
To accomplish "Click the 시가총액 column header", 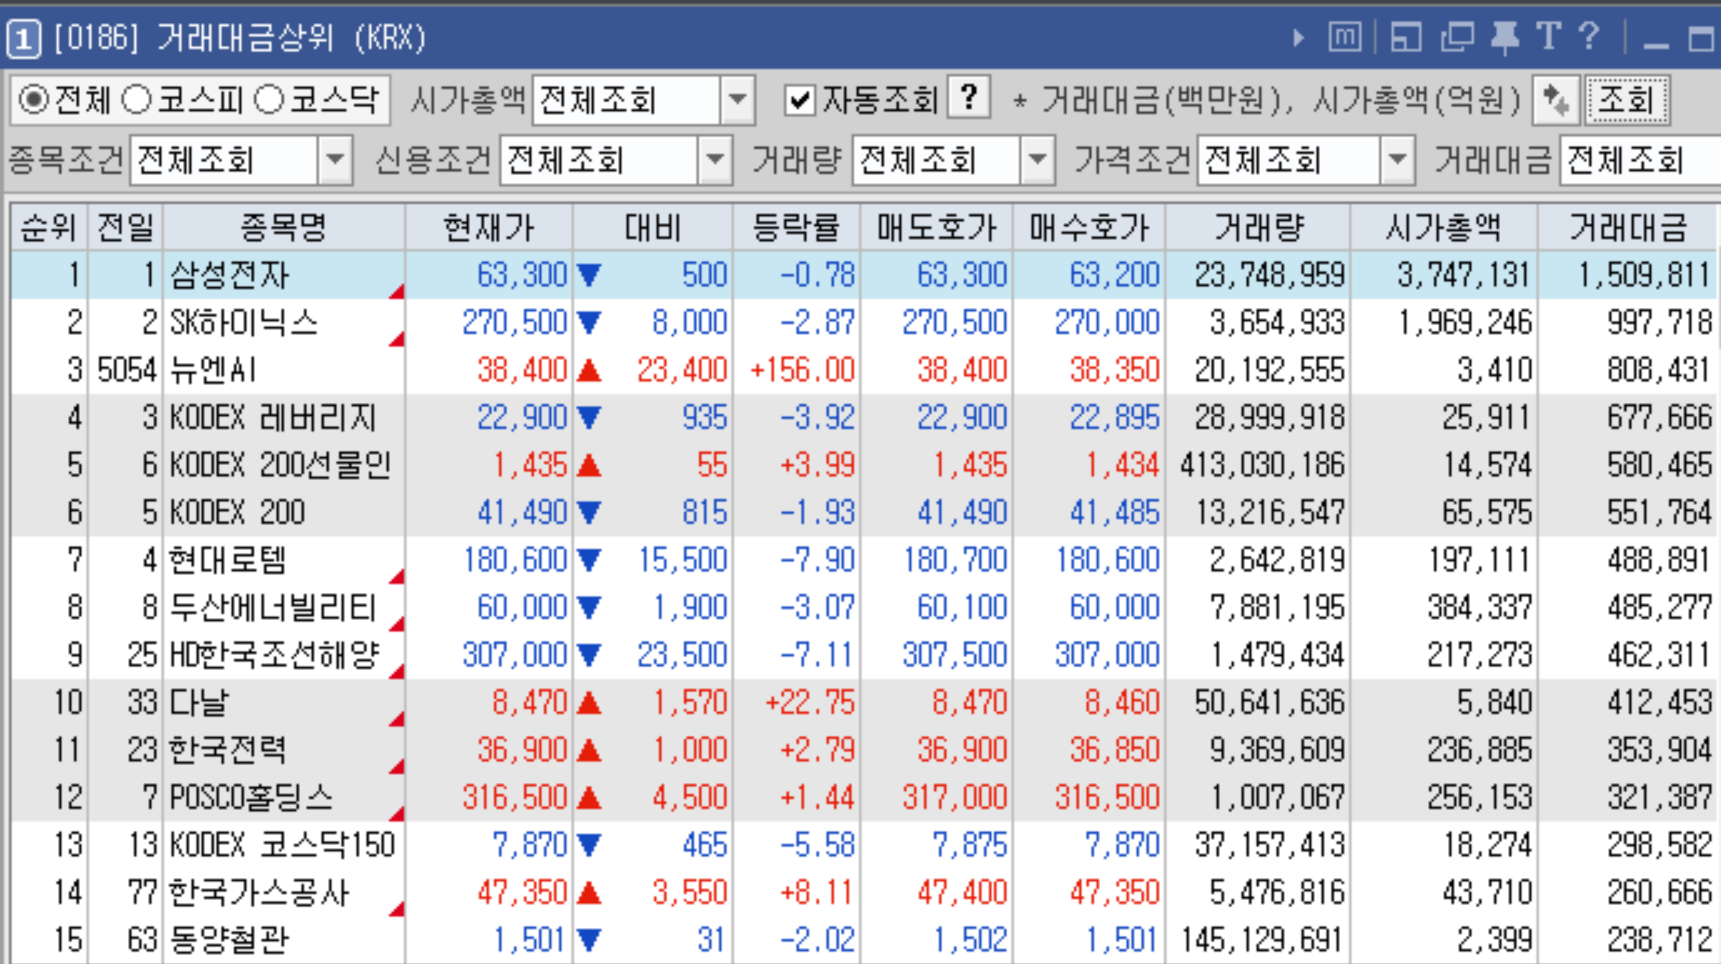I will pos(1443,228).
